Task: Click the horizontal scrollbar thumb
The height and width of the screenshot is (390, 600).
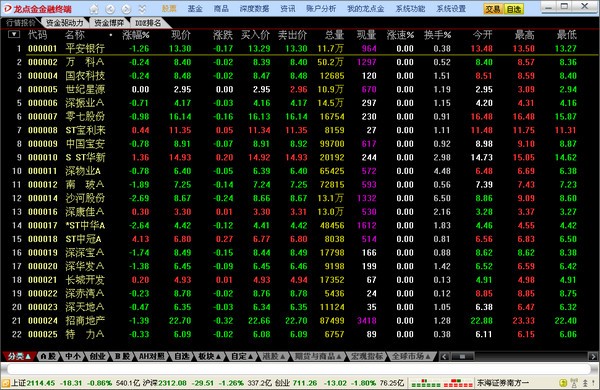Action: click(462, 357)
